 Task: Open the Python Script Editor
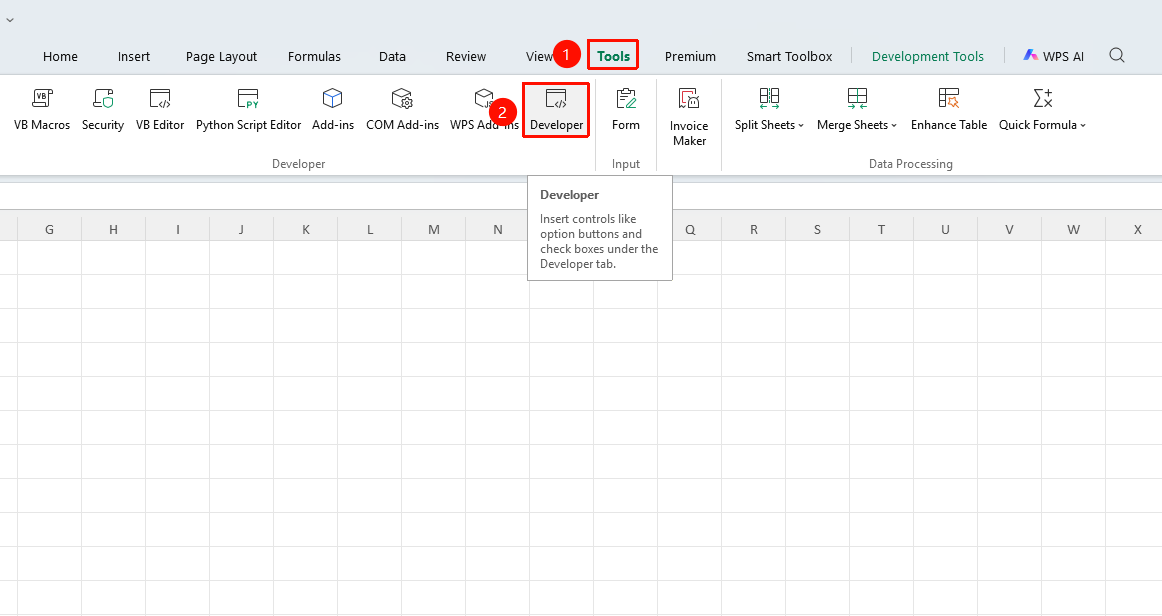click(x=248, y=110)
